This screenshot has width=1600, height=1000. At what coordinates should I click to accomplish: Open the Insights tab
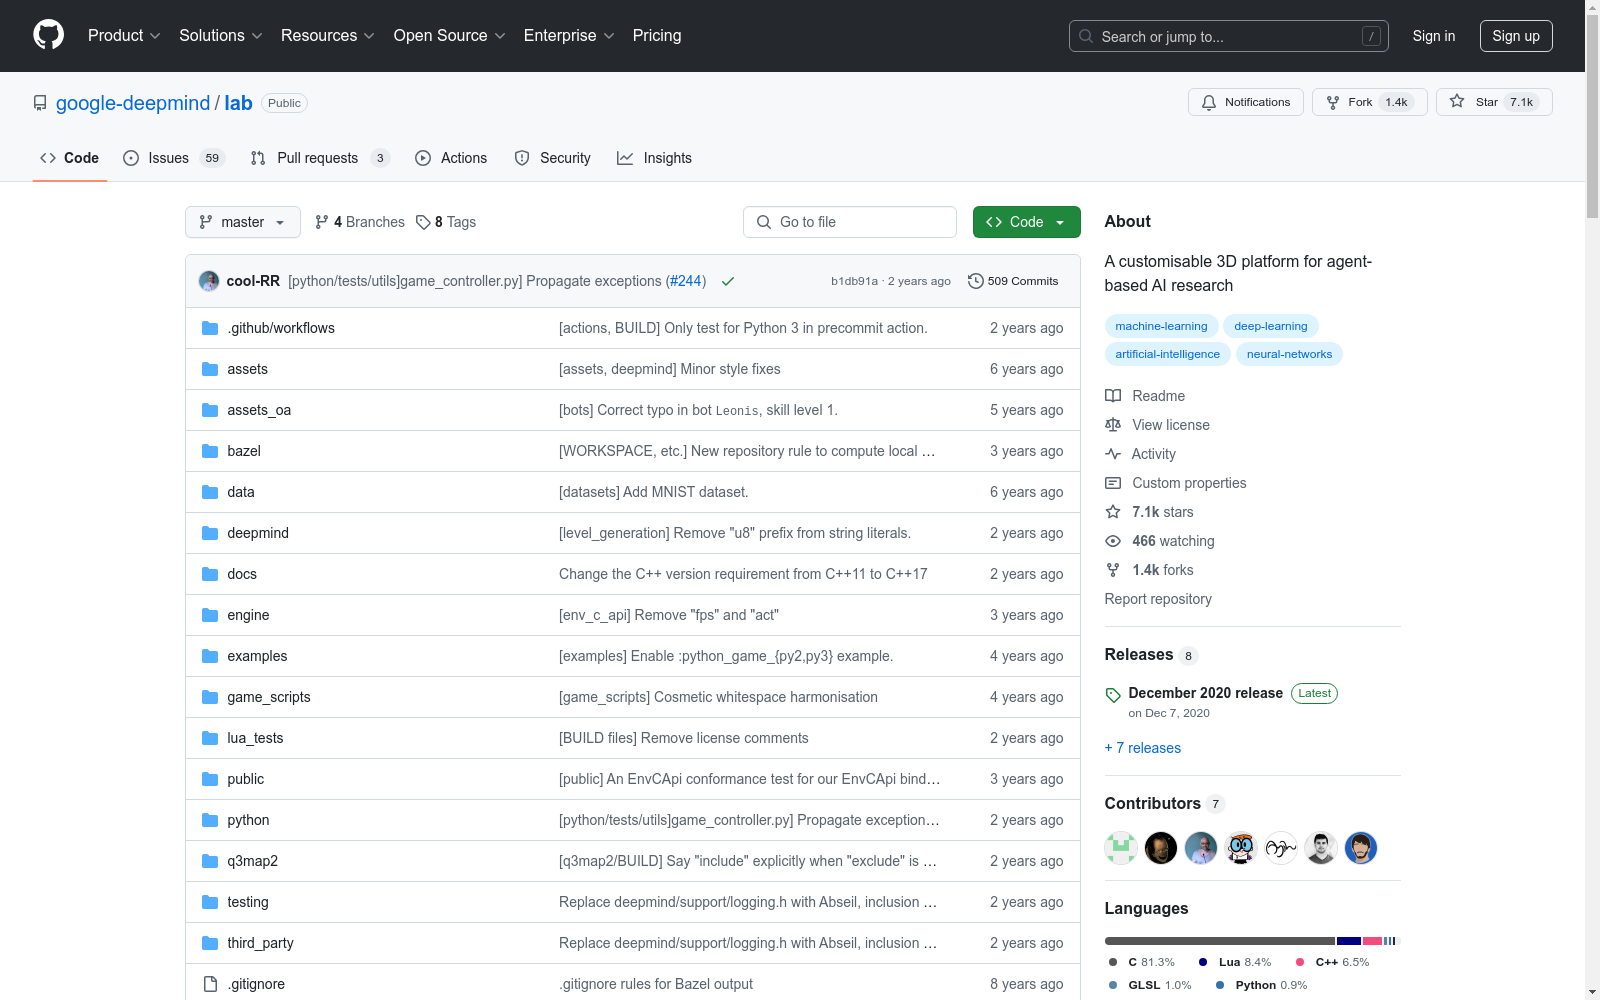click(x=655, y=158)
